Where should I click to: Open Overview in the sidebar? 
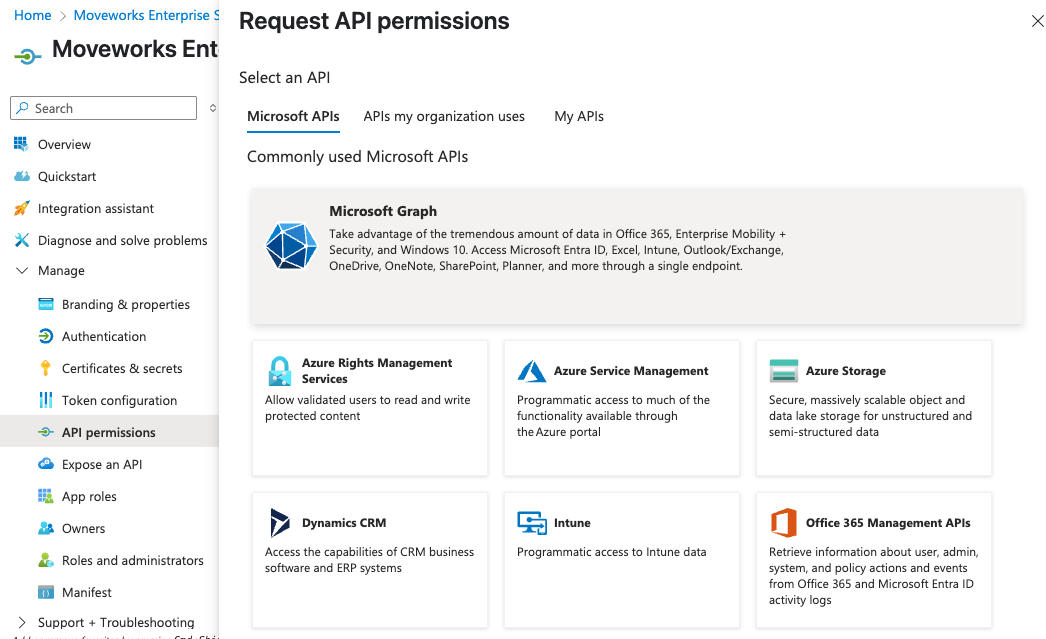[x=64, y=144]
